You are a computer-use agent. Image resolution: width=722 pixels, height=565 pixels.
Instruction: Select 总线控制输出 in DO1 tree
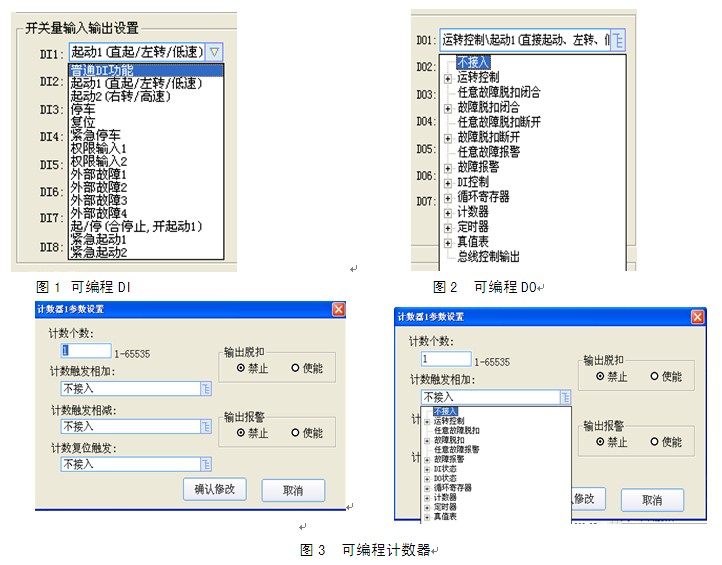(x=488, y=257)
